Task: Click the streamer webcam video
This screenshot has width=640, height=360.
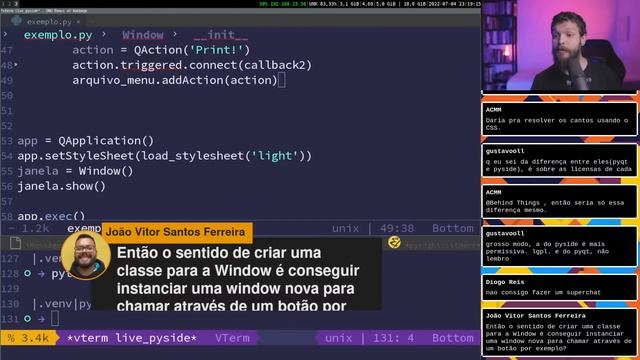Action: (560, 45)
